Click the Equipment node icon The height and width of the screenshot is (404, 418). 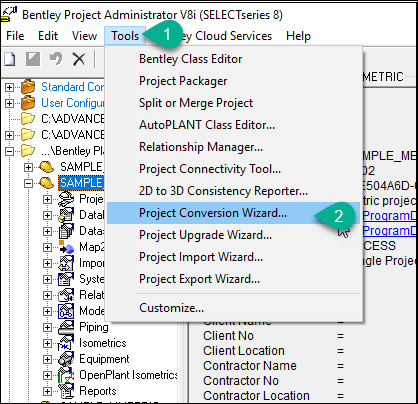click(66, 359)
